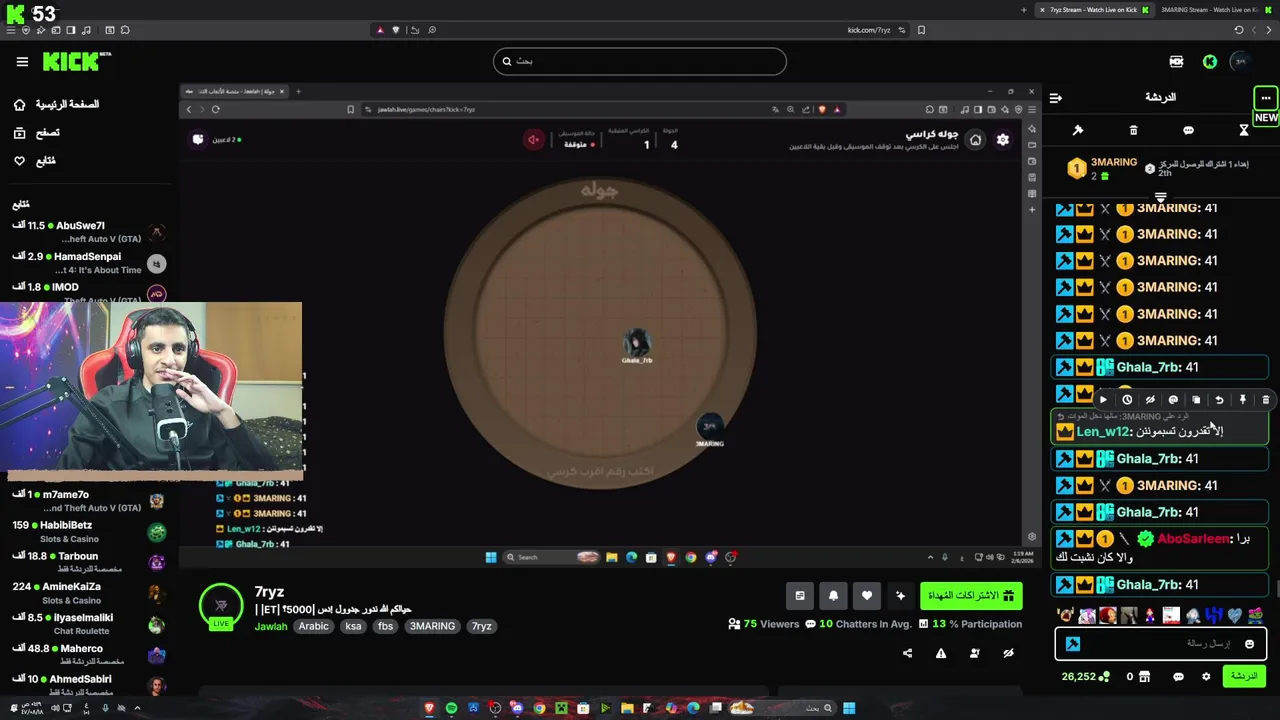
Task: Select the ksa tag
Action: pyautogui.click(x=353, y=626)
